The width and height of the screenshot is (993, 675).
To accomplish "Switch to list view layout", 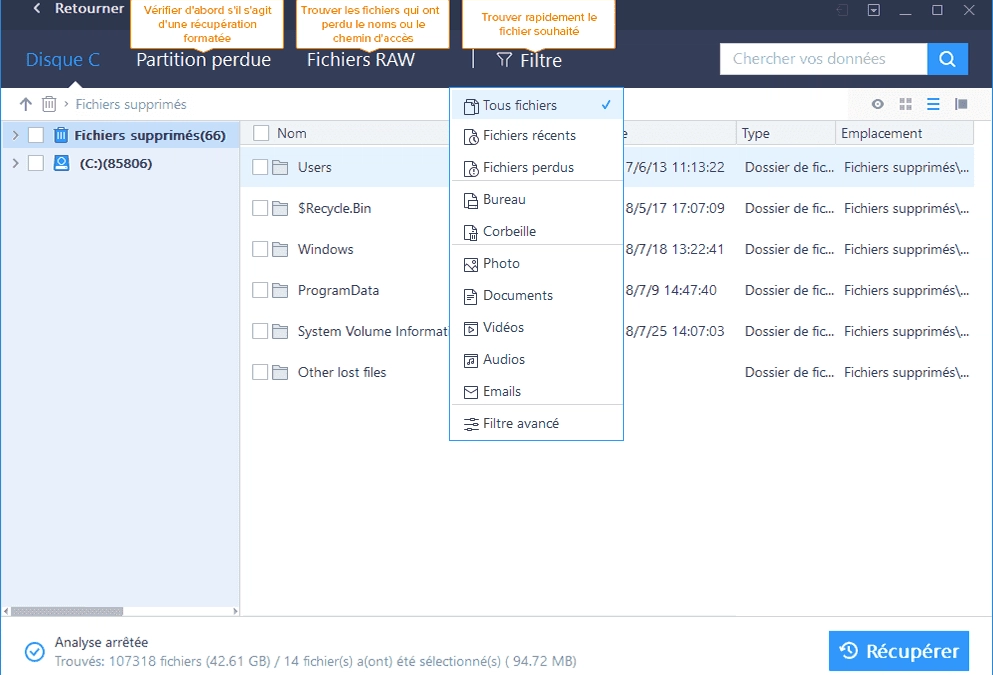I will click(x=933, y=104).
